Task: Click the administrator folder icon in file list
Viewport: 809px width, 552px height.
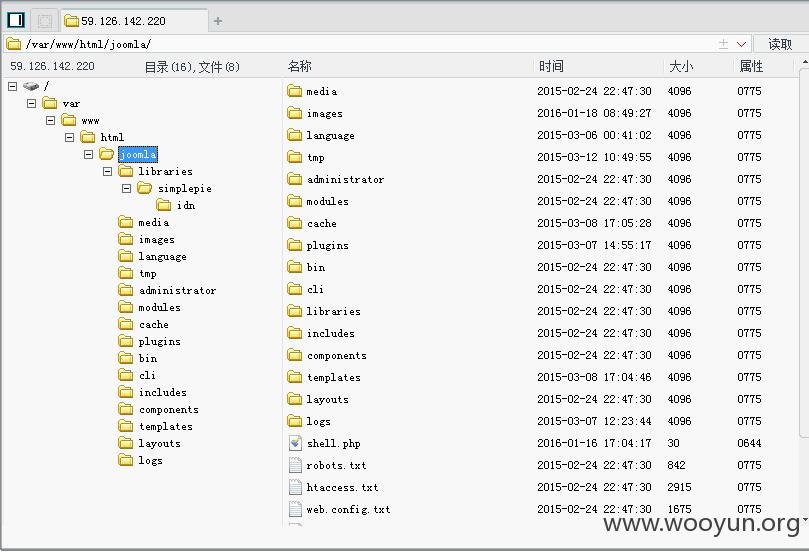Action: (295, 179)
